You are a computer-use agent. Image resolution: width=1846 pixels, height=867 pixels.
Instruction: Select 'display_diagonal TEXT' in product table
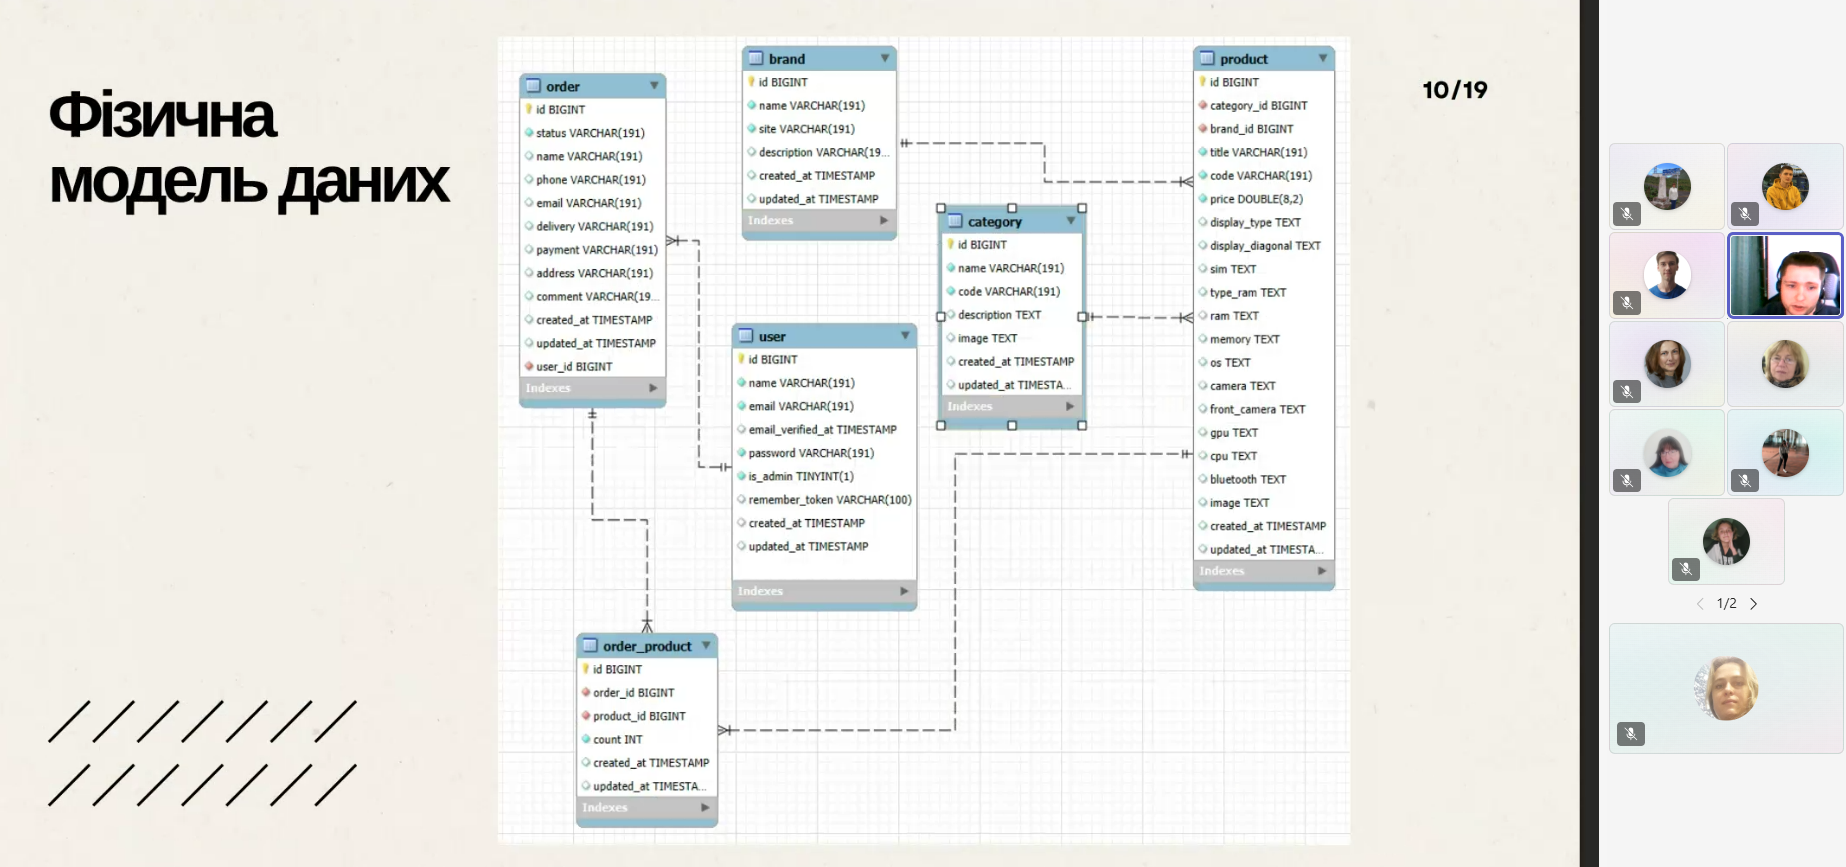(1265, 245)
